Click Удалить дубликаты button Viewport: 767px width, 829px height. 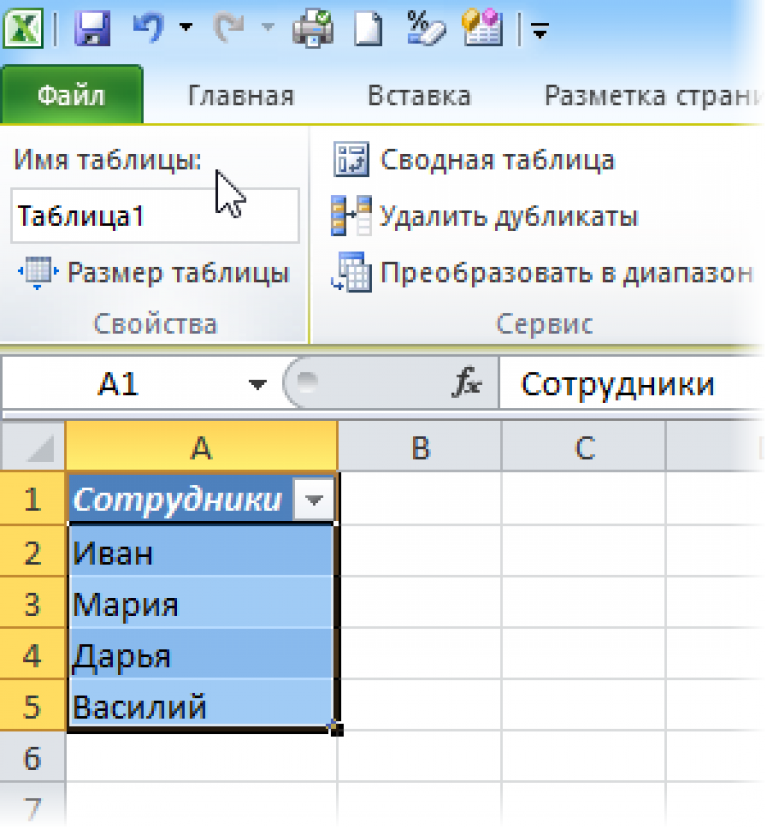coord(485,216)
